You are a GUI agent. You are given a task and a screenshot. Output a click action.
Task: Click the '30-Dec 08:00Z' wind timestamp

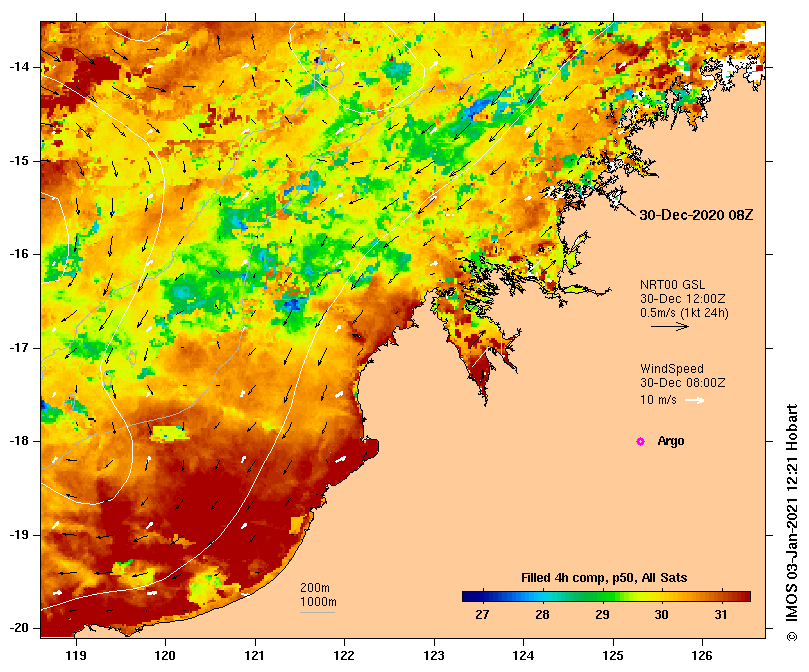click(683, 383)
